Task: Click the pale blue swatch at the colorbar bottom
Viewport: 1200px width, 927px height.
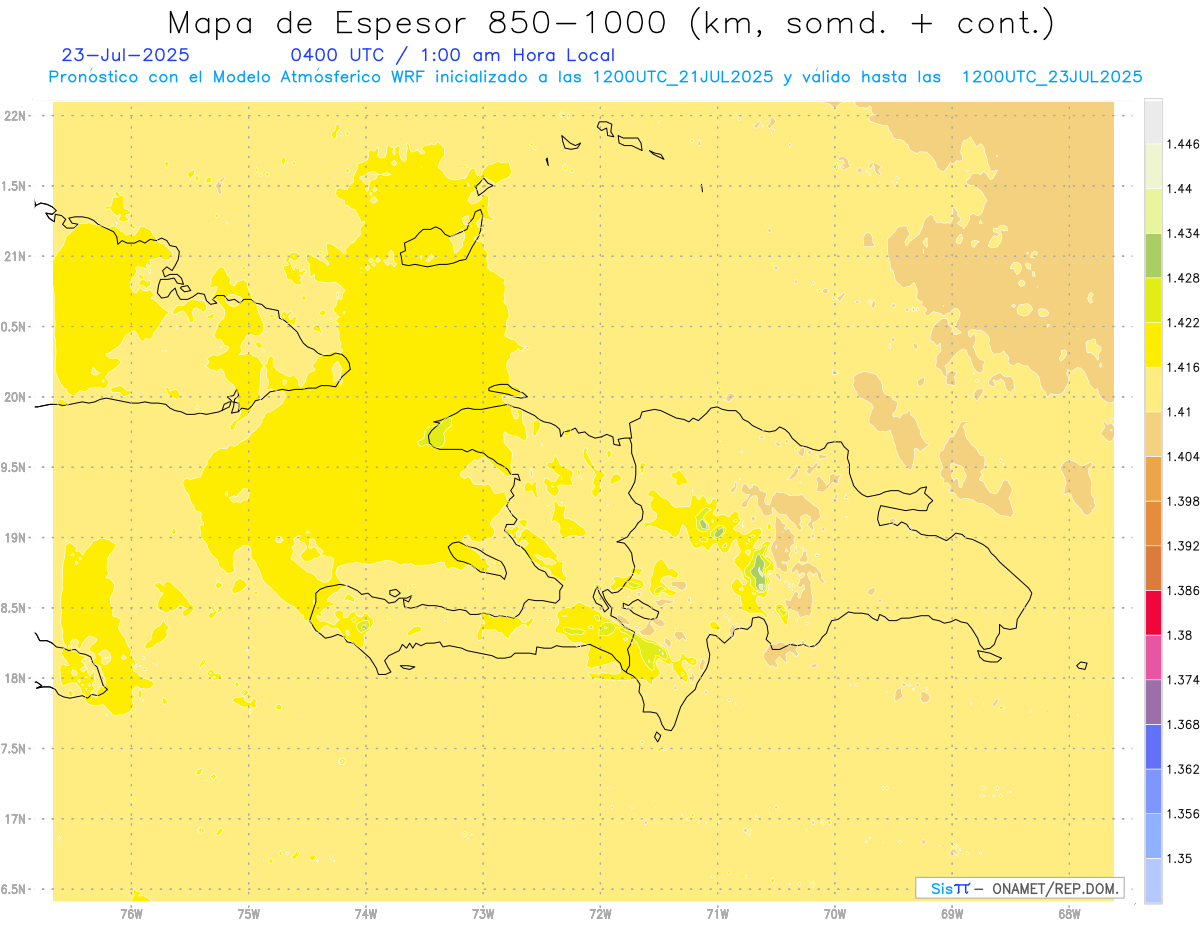Action: pos(1153,880)
